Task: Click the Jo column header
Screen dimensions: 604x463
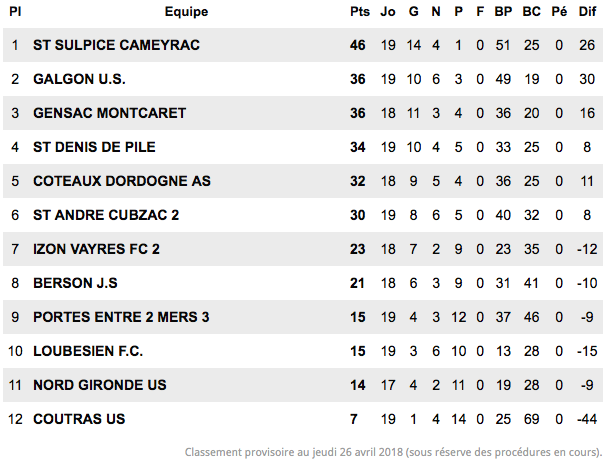Action: click(388, 12)
